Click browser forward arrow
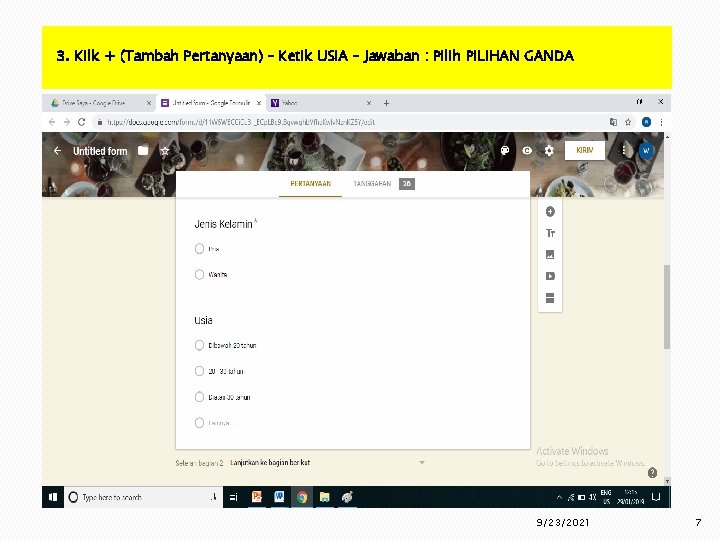This screenshot has height=540, width=720. [67, 122]
